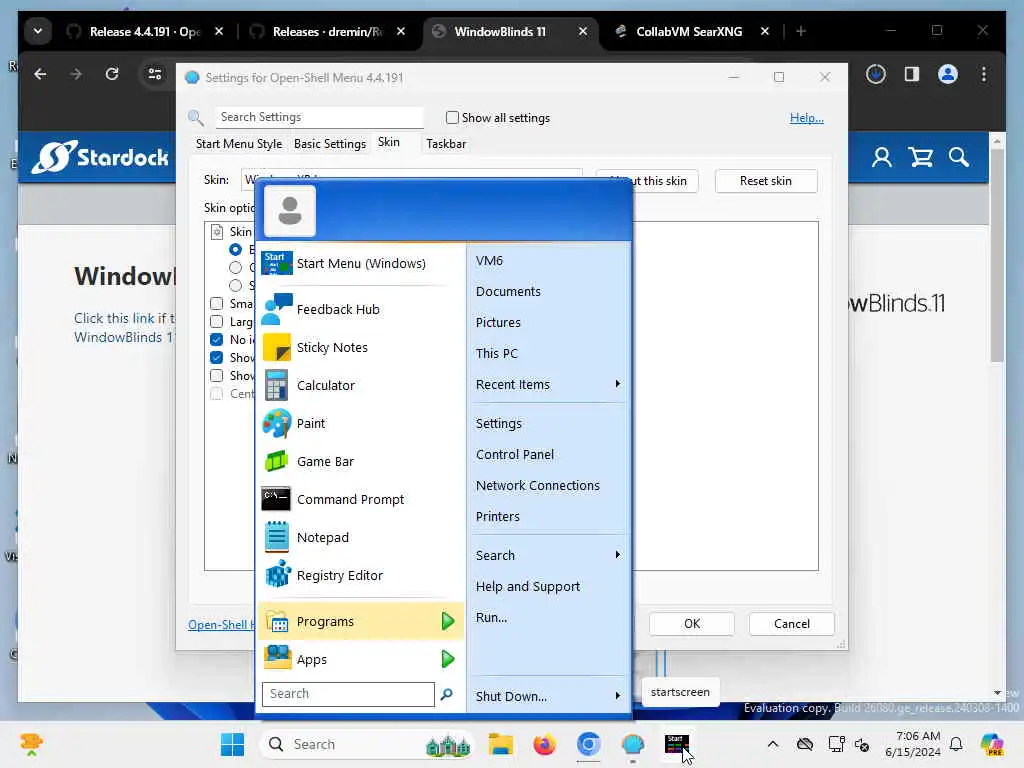Open the Help... link
The image size is (1024, 768).
[807, 118]
